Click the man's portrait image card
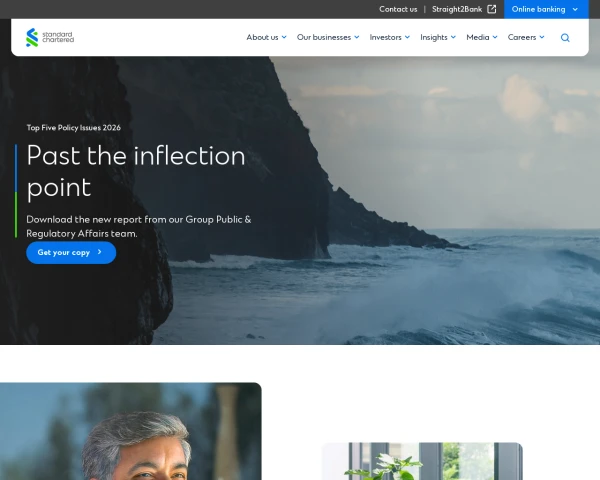 [130, 431]
